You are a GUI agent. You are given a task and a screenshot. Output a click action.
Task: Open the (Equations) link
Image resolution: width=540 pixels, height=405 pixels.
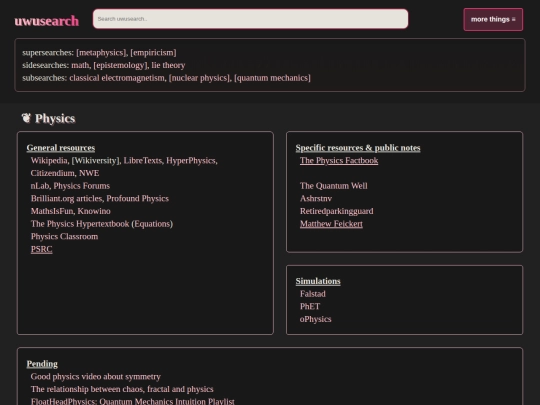[152, 224]
